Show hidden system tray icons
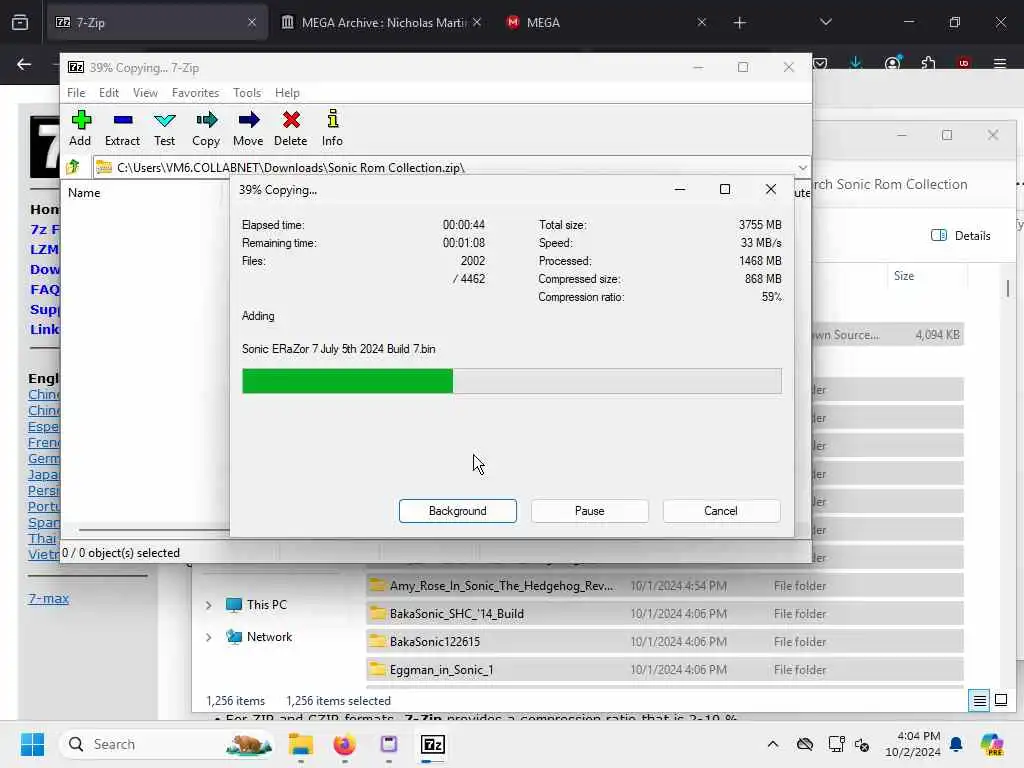Viewport: 1024px width, 768px height. pyautogui.click(x=773, y=744)
